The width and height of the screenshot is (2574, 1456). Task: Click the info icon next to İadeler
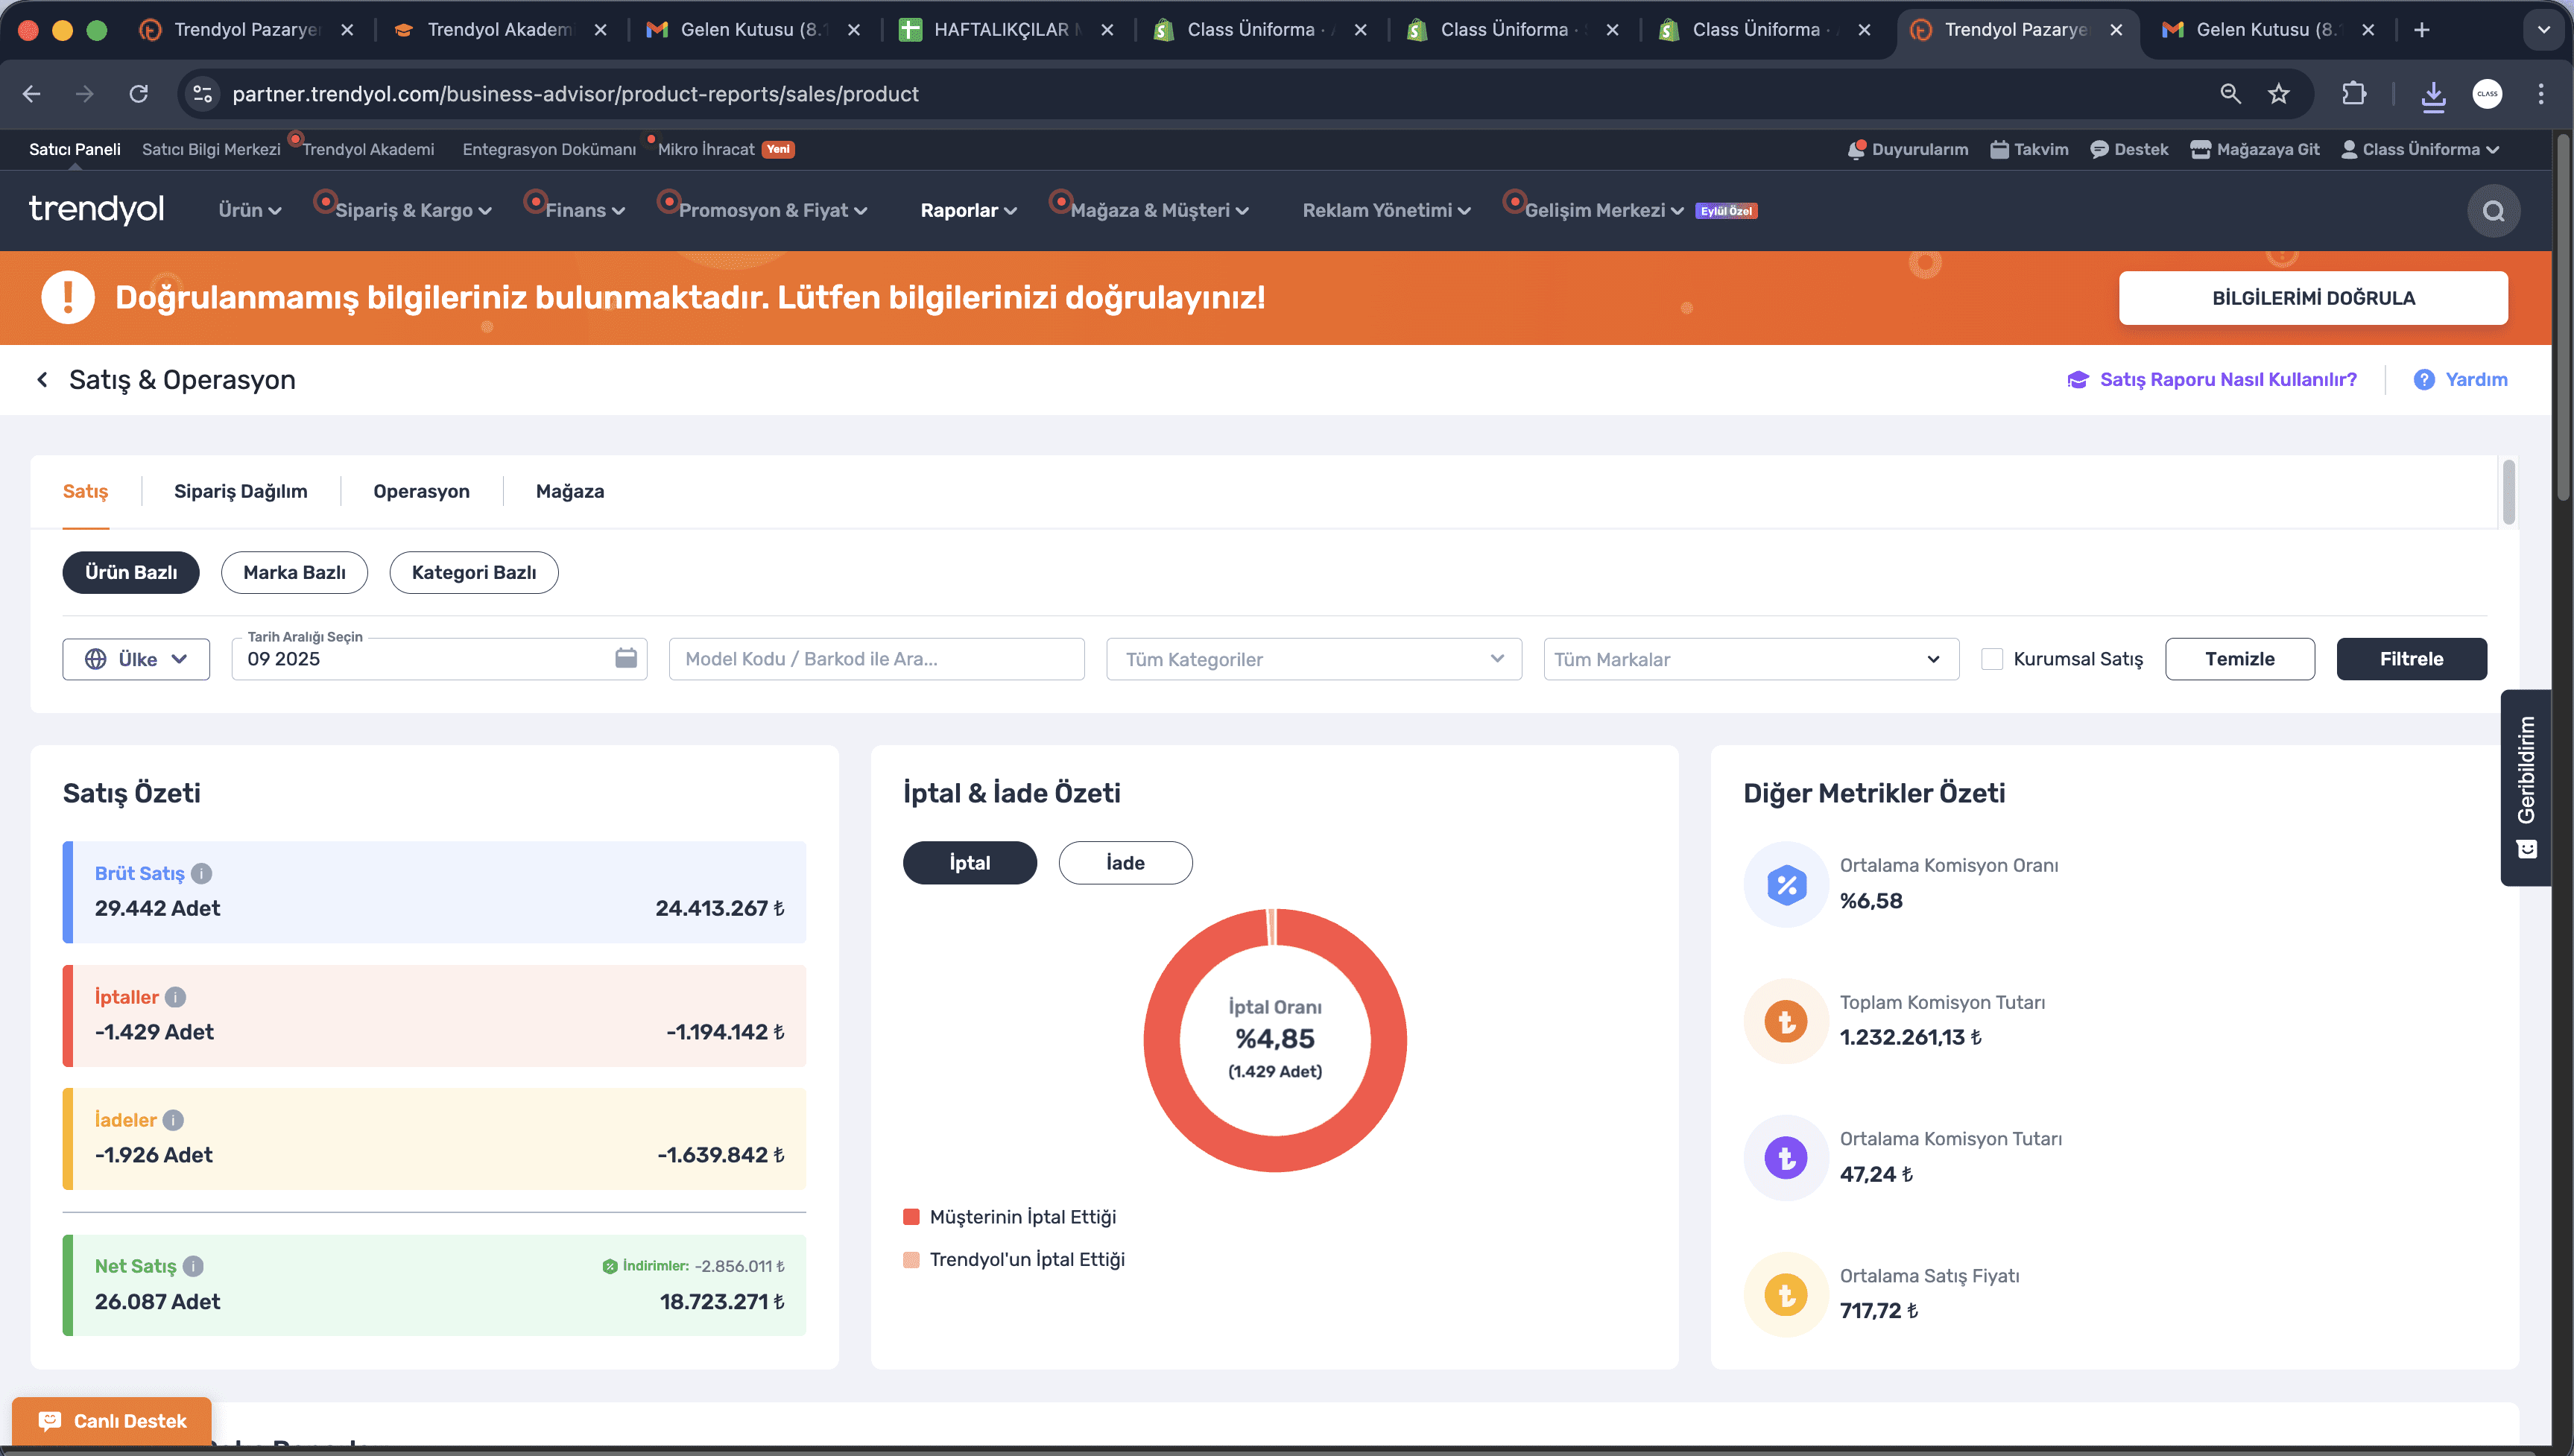pos(173,1120)
